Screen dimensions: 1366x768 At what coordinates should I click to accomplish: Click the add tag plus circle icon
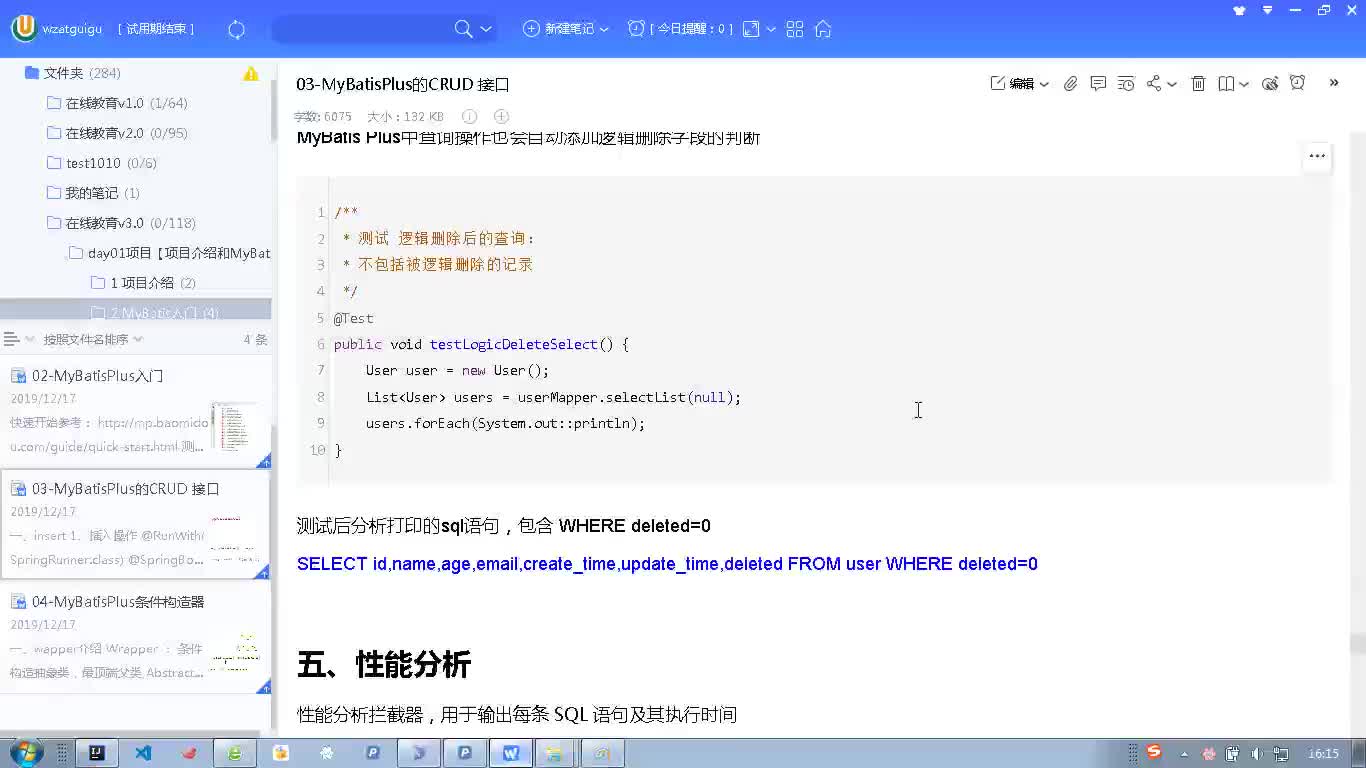[502, 117]
